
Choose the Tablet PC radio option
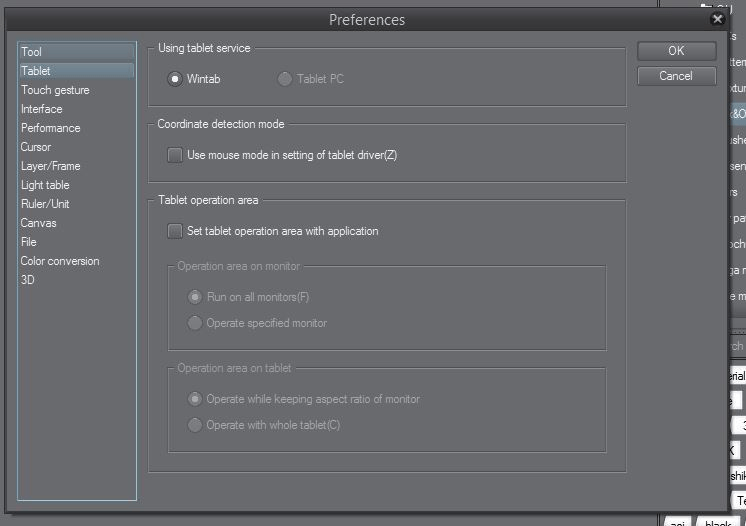286,79
